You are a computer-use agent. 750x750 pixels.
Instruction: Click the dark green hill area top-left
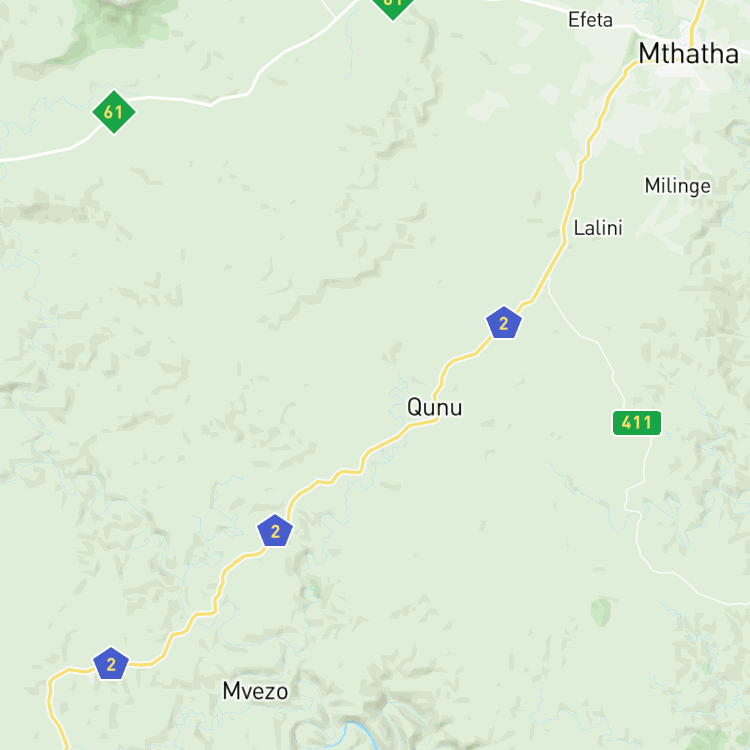pos(122,24)
